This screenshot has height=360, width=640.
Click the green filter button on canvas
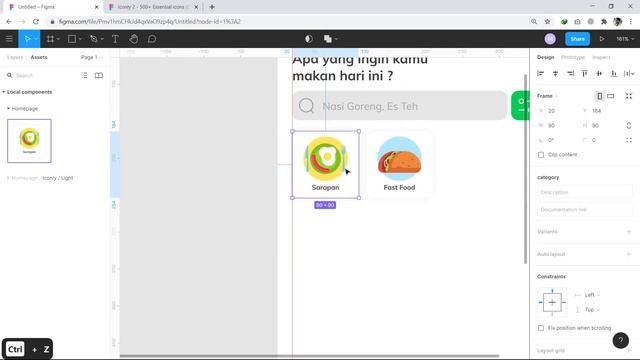520,106
